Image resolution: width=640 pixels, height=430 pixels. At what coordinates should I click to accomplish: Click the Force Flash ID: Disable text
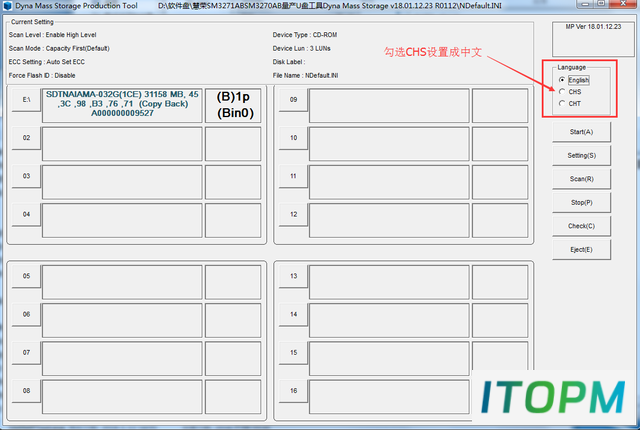(x=42, y=75)
